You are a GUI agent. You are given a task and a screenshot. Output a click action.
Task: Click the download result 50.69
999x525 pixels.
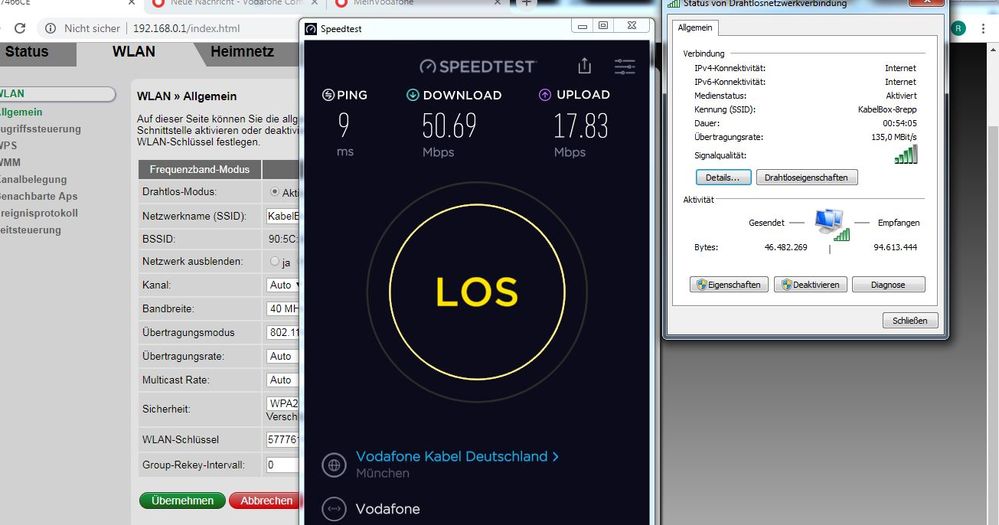[x=449, y=126]
